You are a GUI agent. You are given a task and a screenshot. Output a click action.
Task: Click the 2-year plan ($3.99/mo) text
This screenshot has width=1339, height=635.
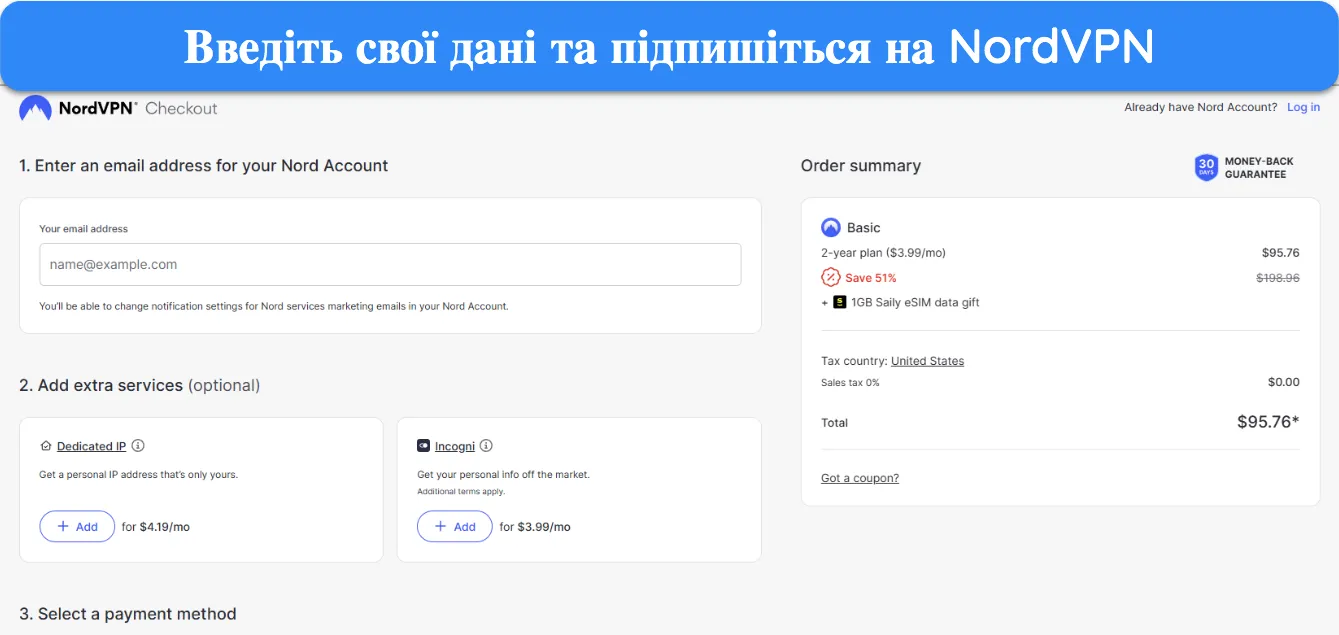[x=883, y=253]
